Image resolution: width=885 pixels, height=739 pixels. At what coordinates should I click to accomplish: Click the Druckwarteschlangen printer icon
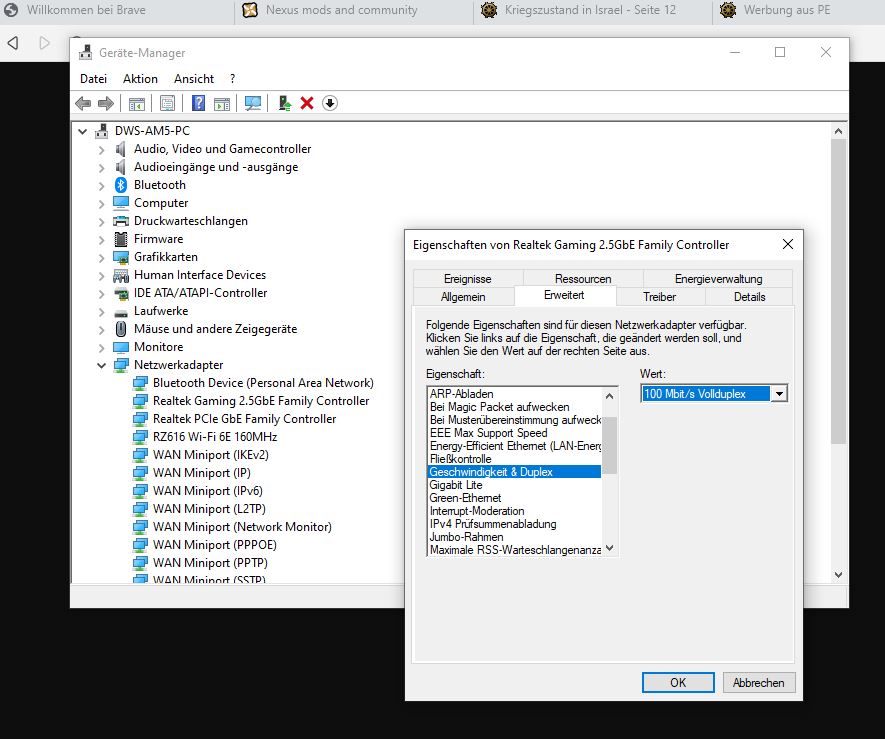coord(121,221)
